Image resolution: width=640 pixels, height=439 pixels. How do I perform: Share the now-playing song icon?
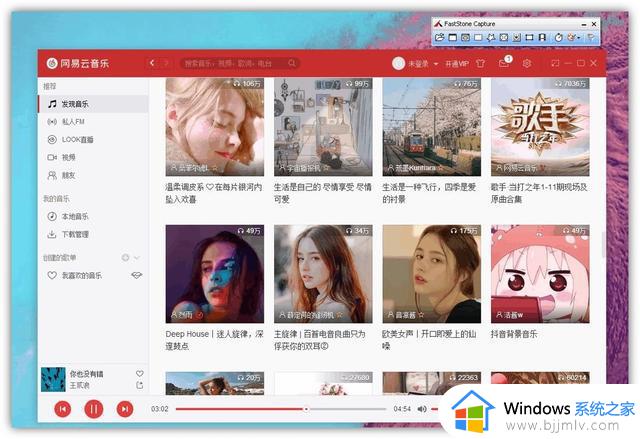[x=140, y=385]
